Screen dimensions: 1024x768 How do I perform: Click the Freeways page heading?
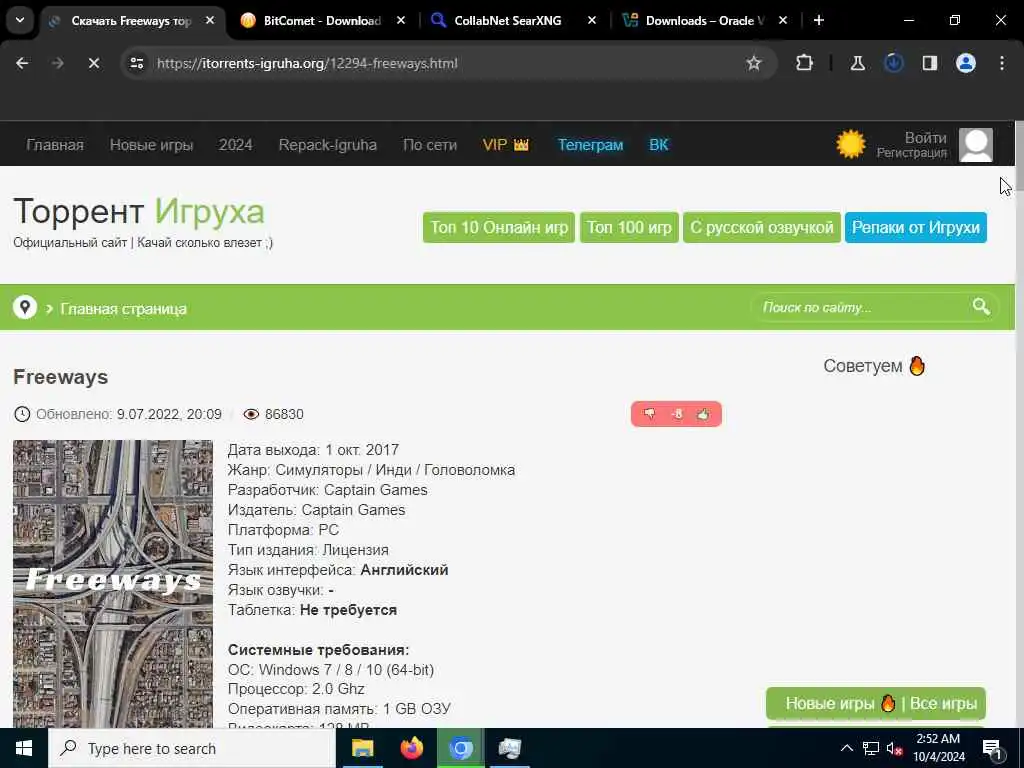point(61,377)
